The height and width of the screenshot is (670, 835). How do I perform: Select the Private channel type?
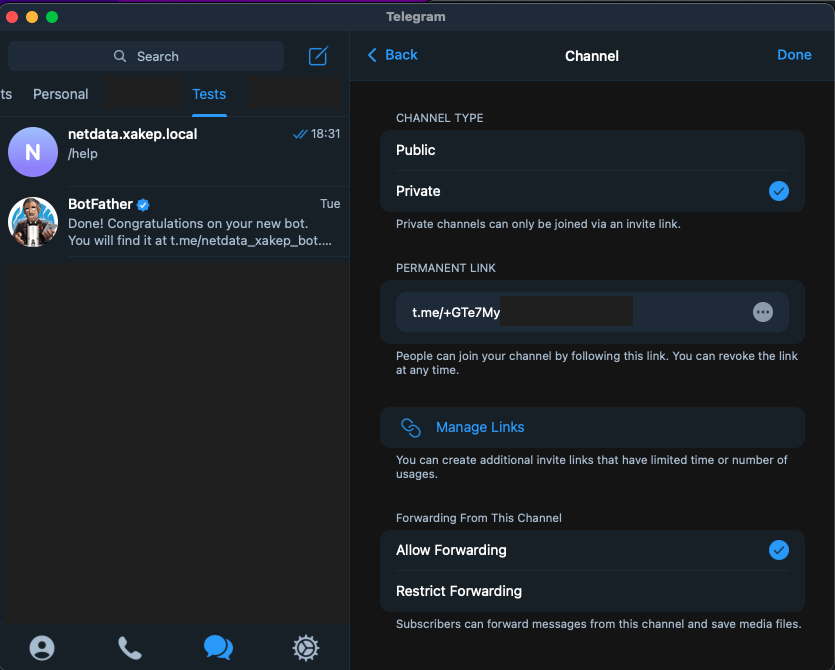pos(592,191)
